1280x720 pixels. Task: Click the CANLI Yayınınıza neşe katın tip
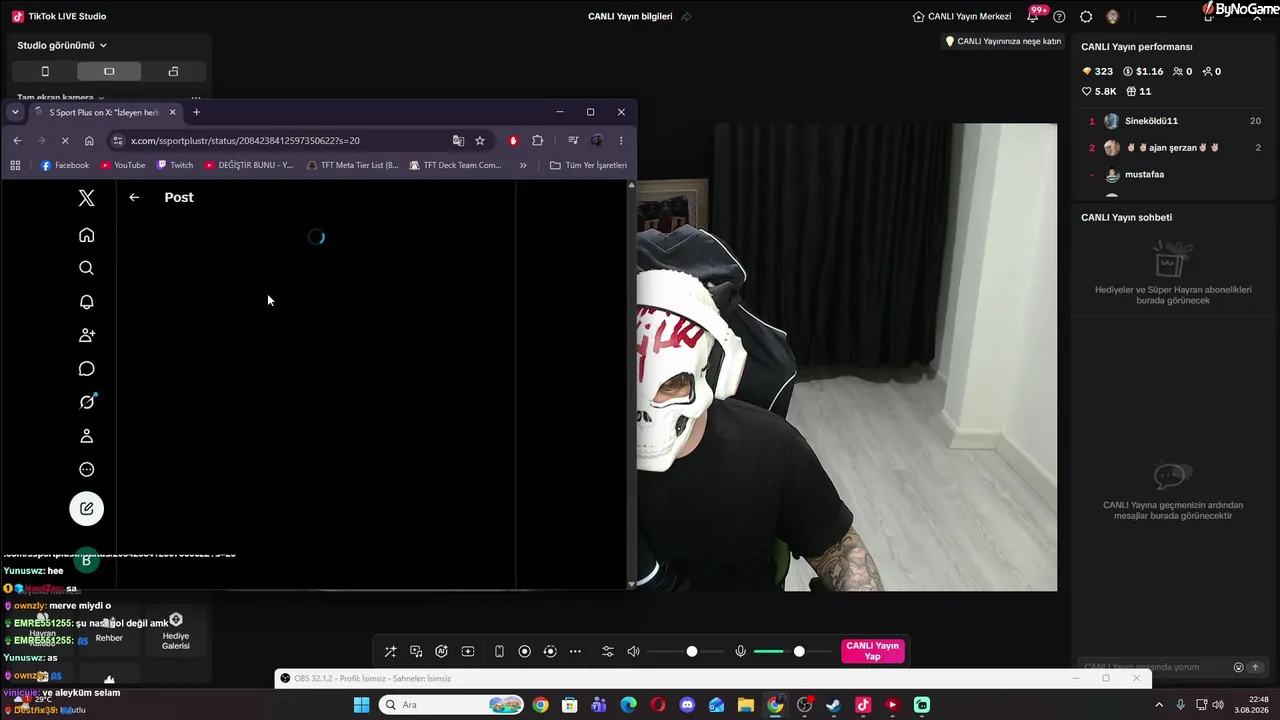pyautogui.click(x=1003, y=41)
